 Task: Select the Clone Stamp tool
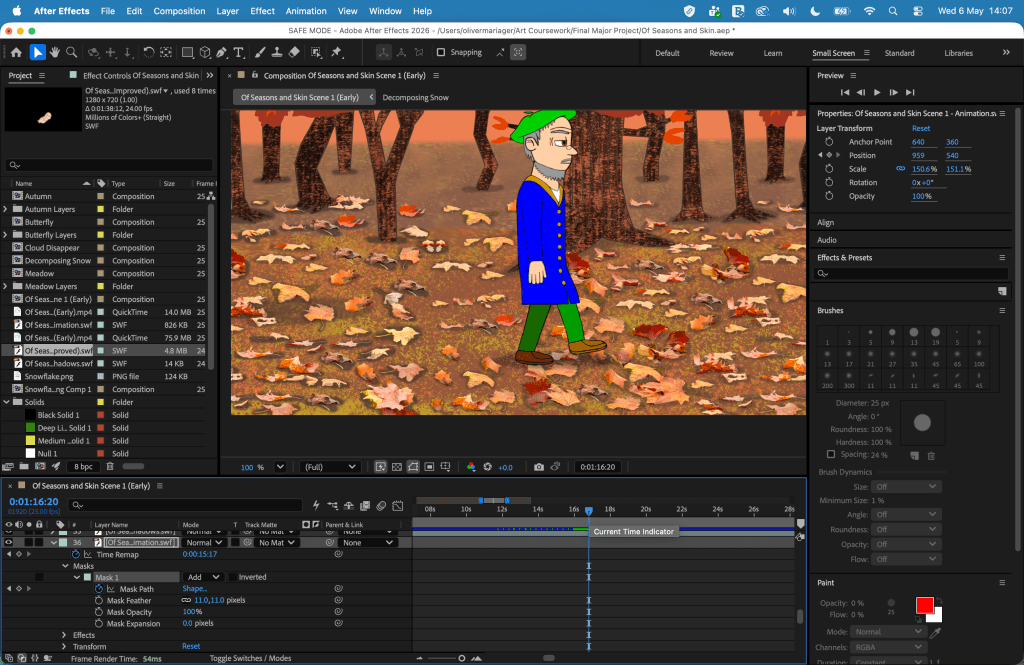277,52
